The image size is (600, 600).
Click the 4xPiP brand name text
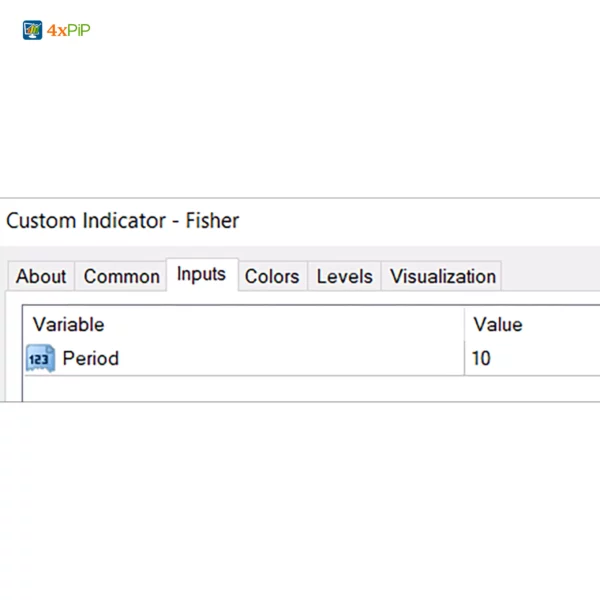click(x=68, y=30)
